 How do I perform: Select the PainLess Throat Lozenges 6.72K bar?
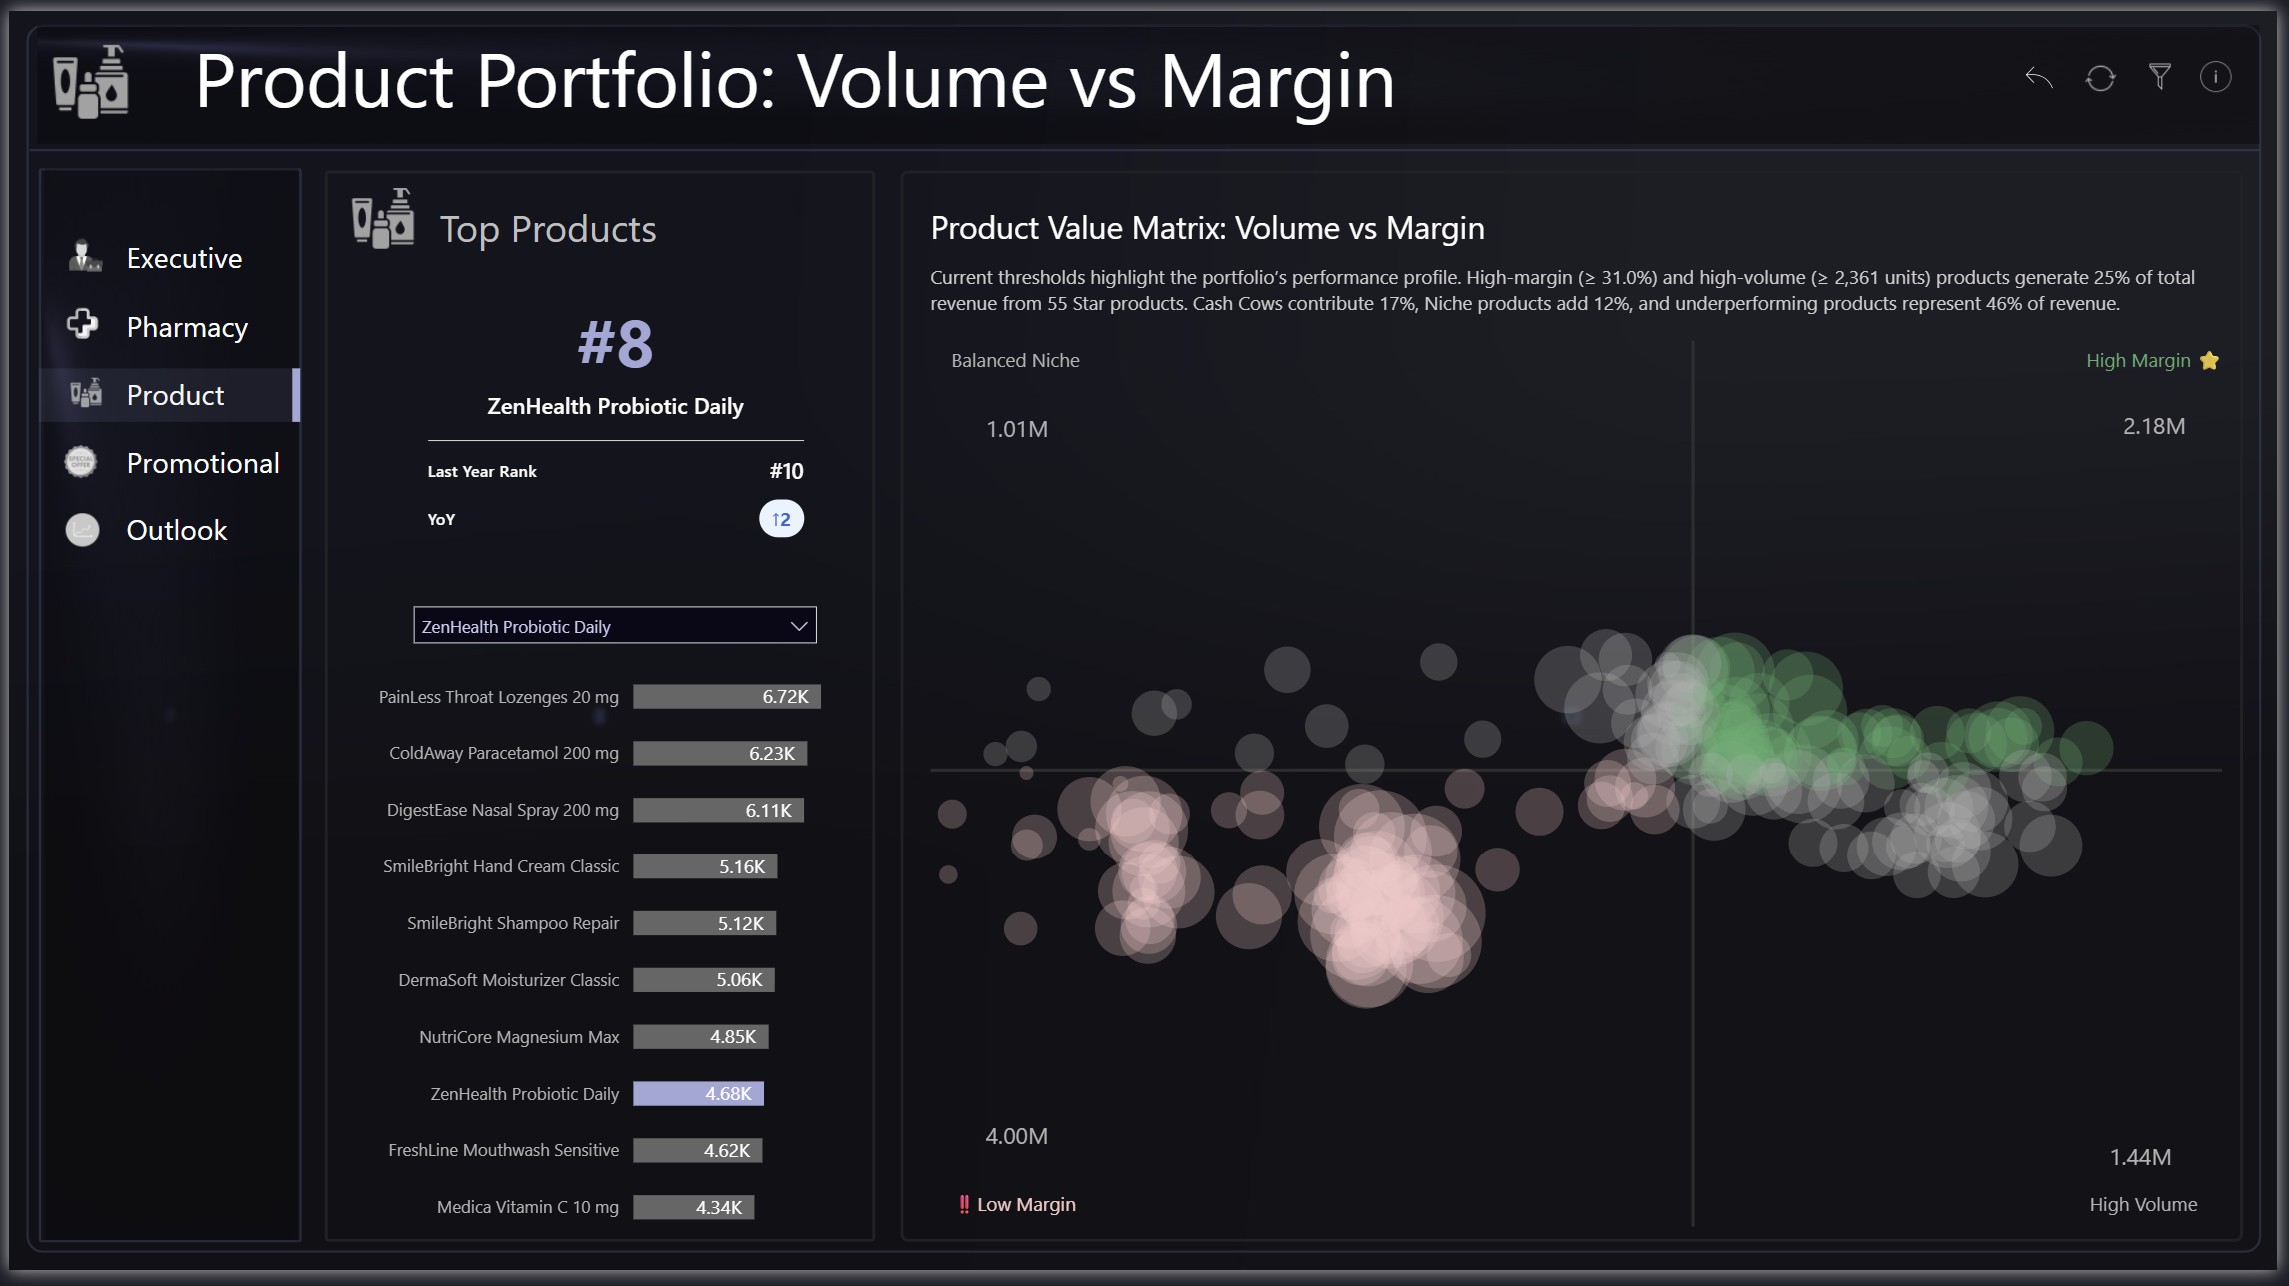[726, 697]
